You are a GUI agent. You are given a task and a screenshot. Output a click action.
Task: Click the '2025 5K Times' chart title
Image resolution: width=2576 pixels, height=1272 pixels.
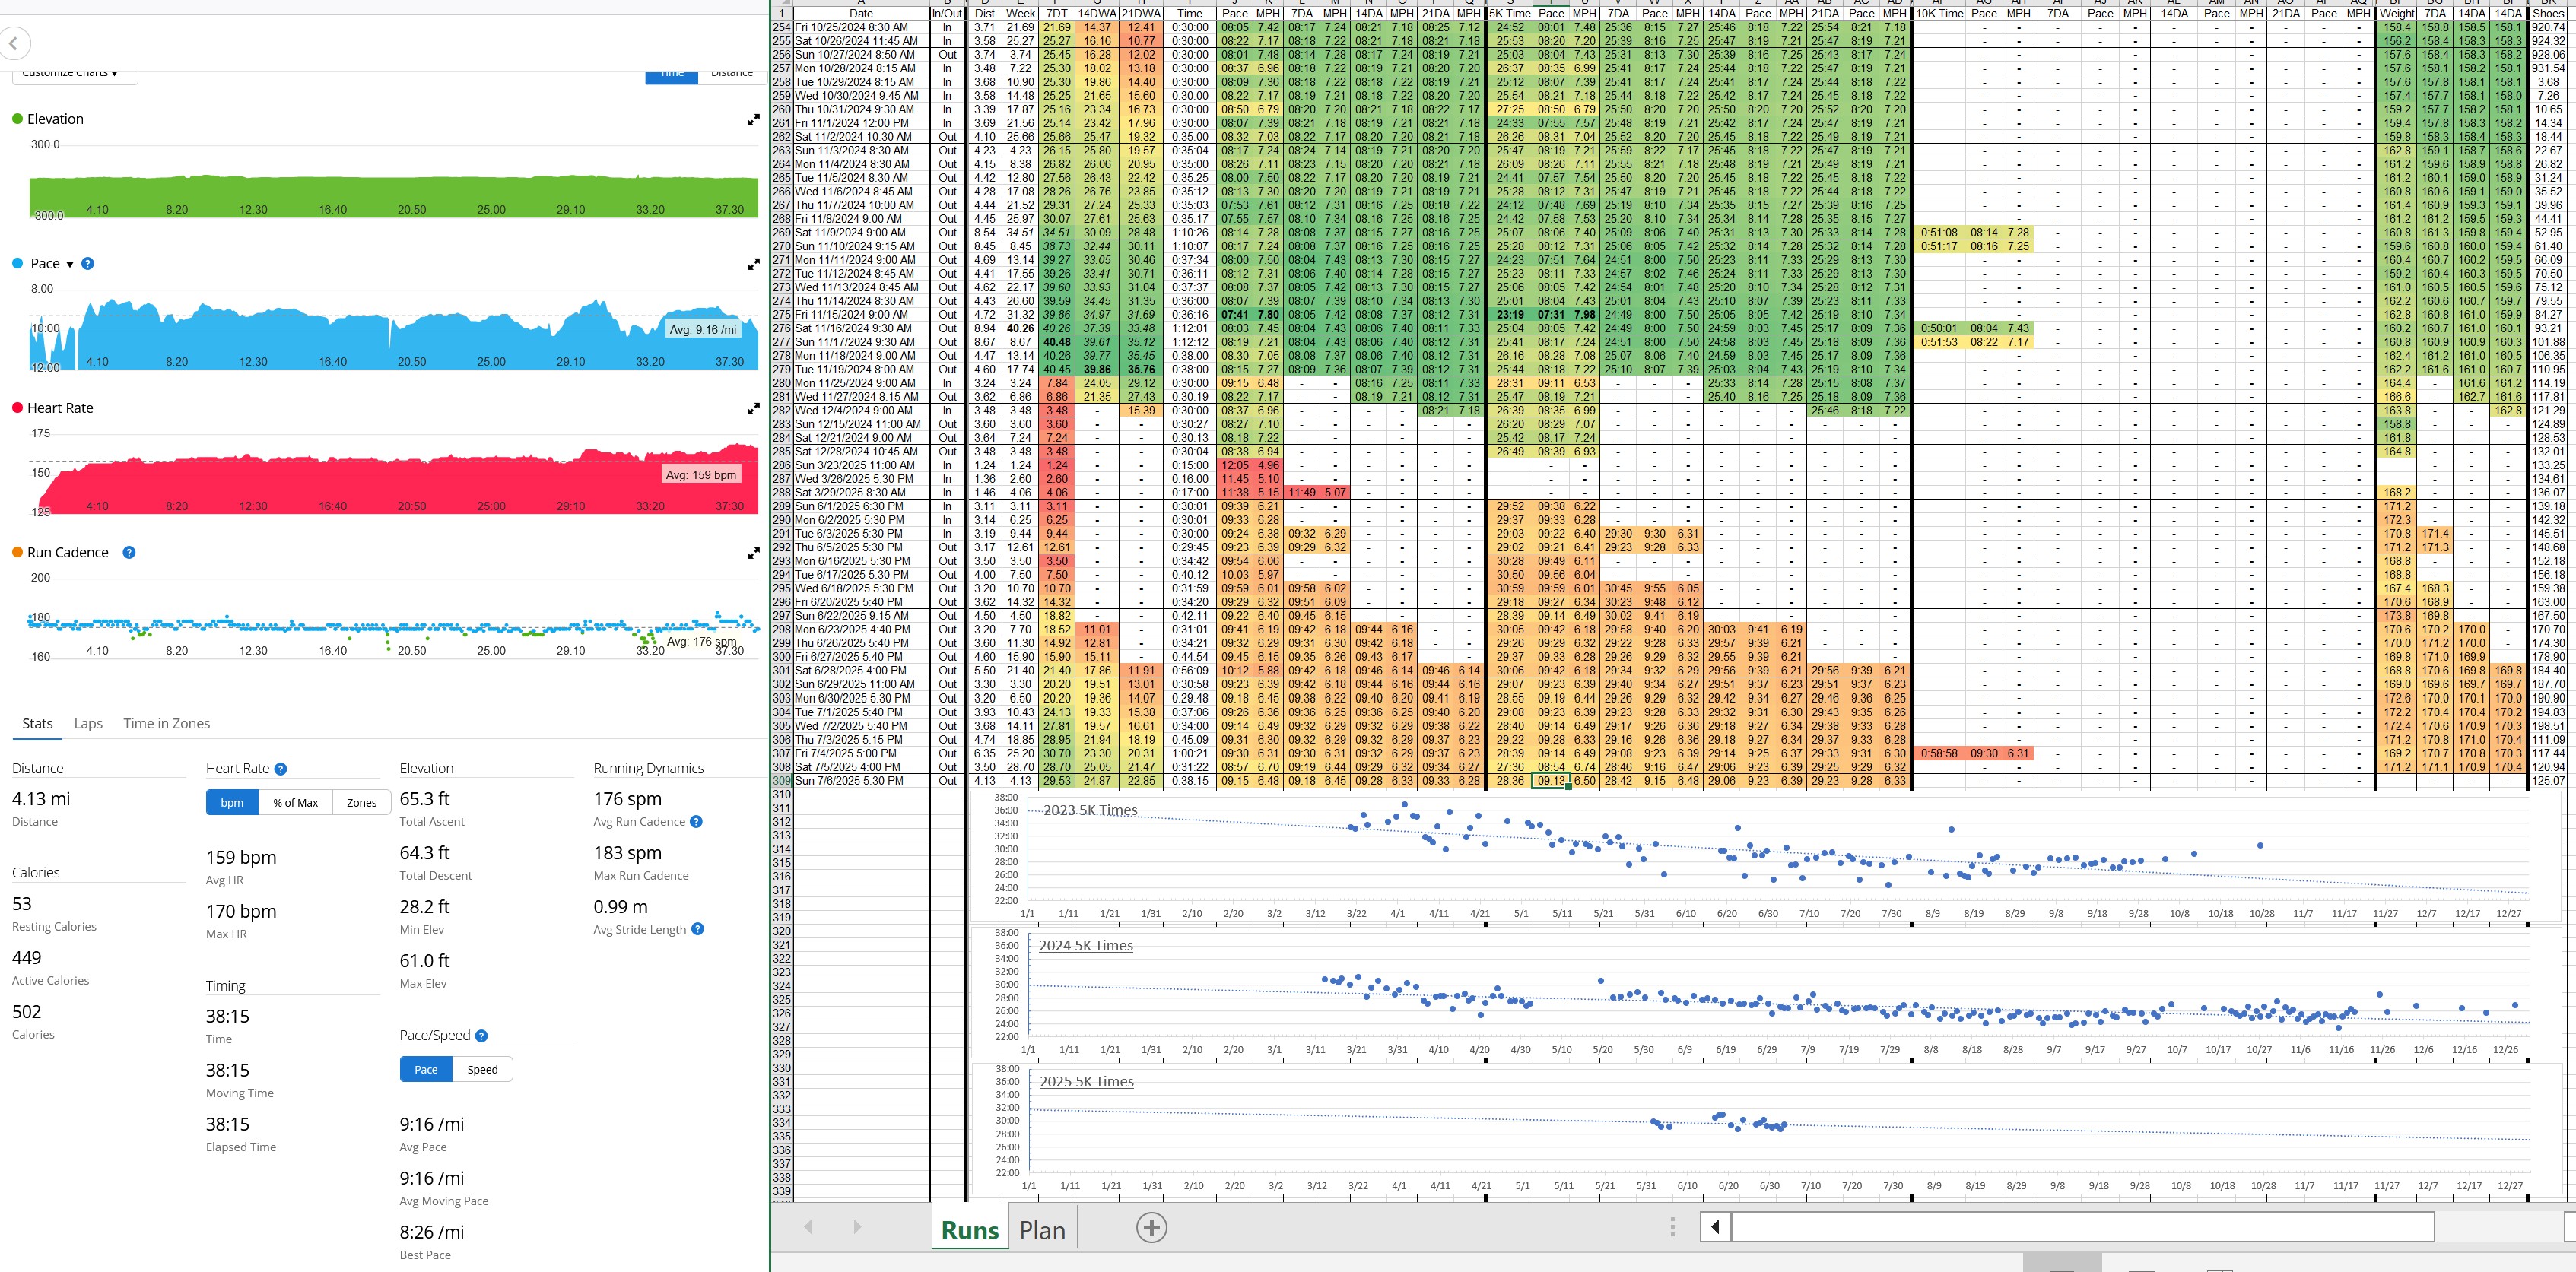[x=1086, y=1082]
